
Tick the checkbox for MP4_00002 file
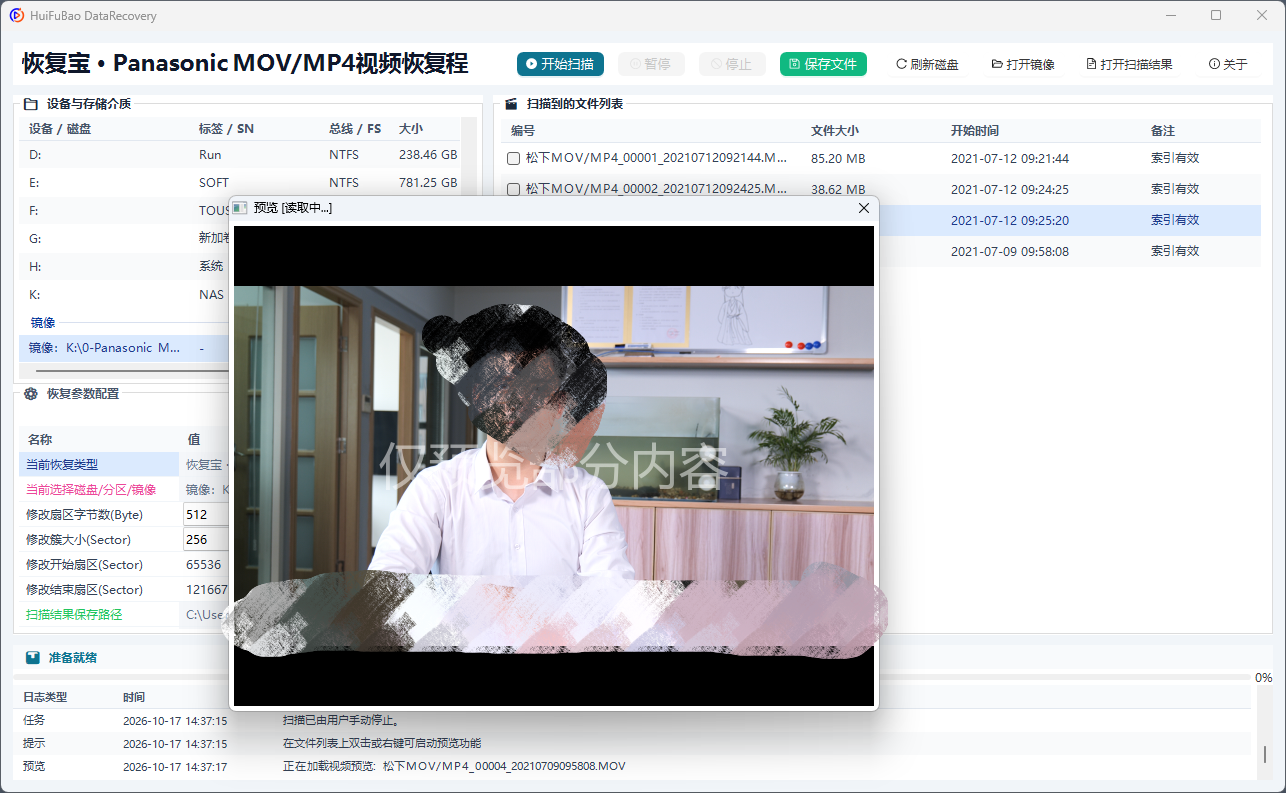[x=513, y=189]
